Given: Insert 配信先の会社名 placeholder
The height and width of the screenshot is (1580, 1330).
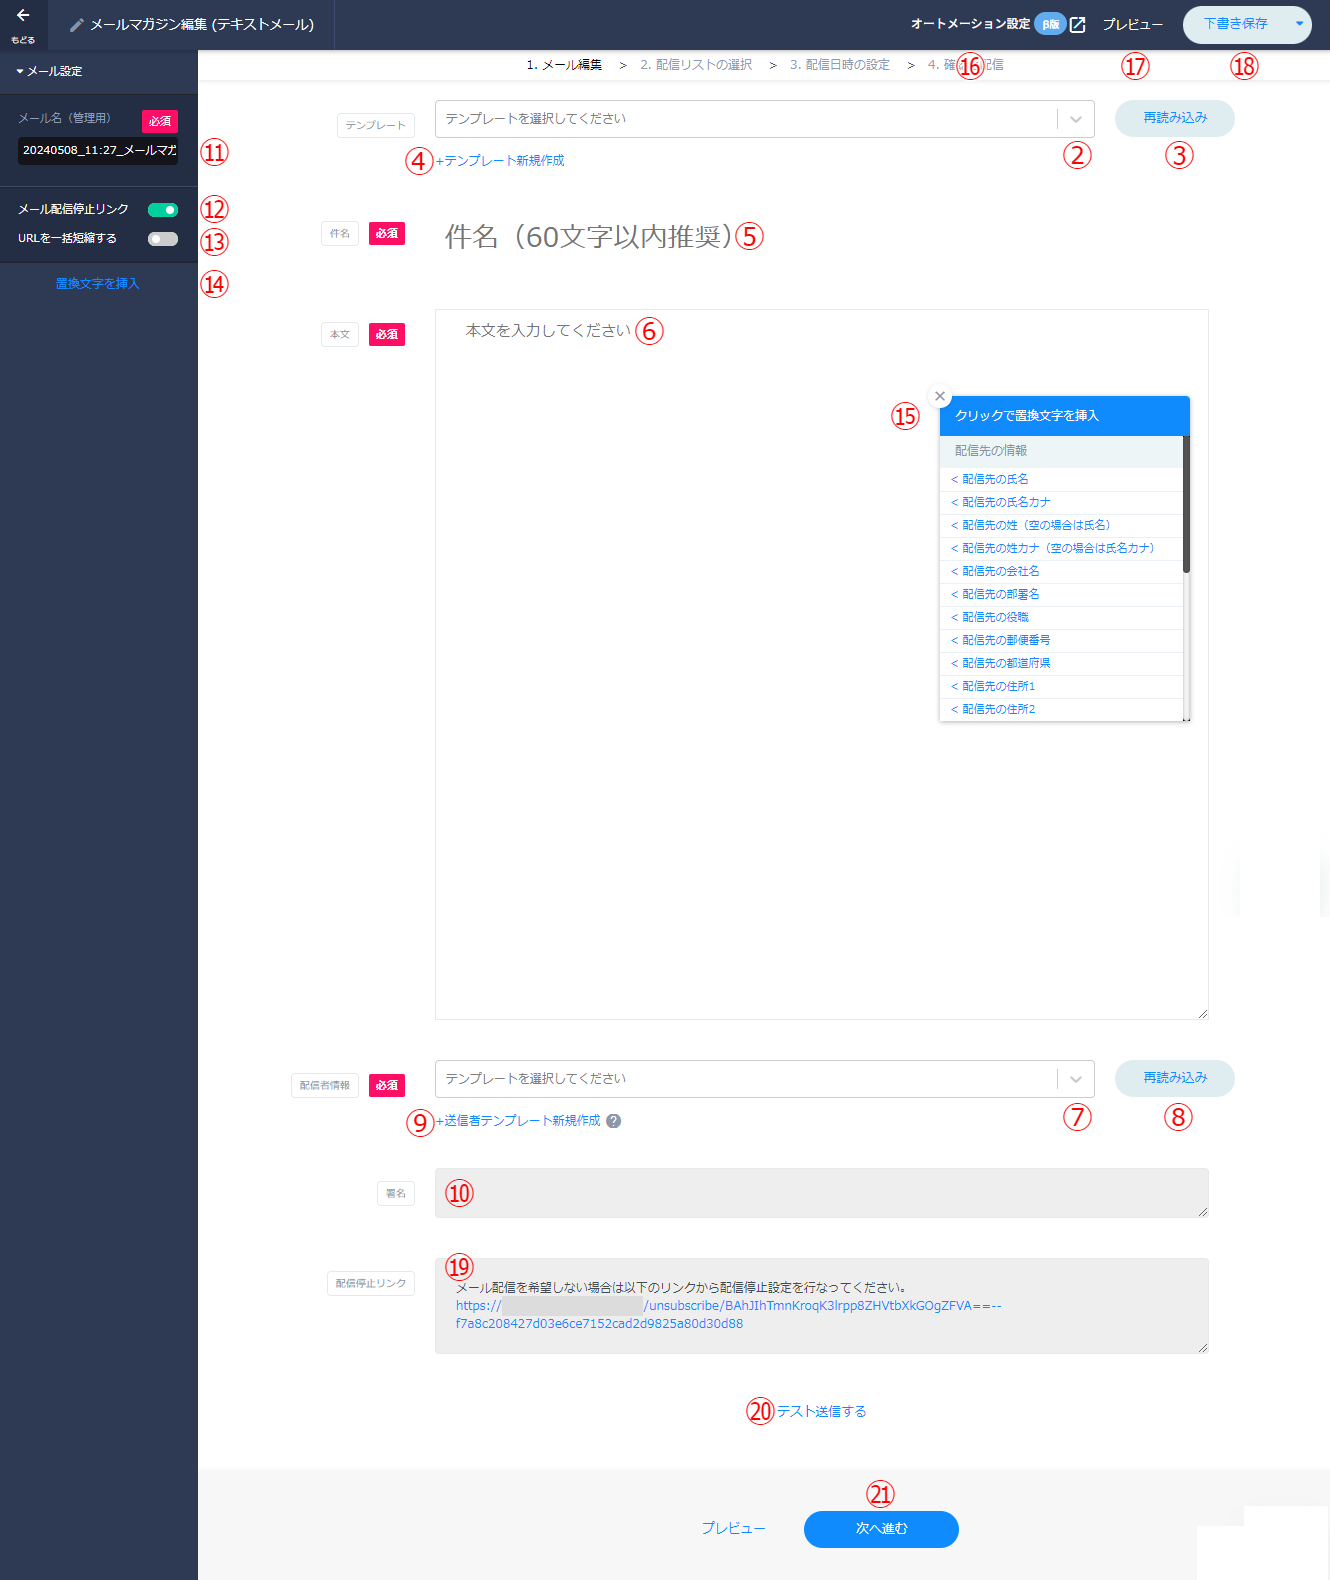Looking at the screenshot, I should [x=1061, y=572].
